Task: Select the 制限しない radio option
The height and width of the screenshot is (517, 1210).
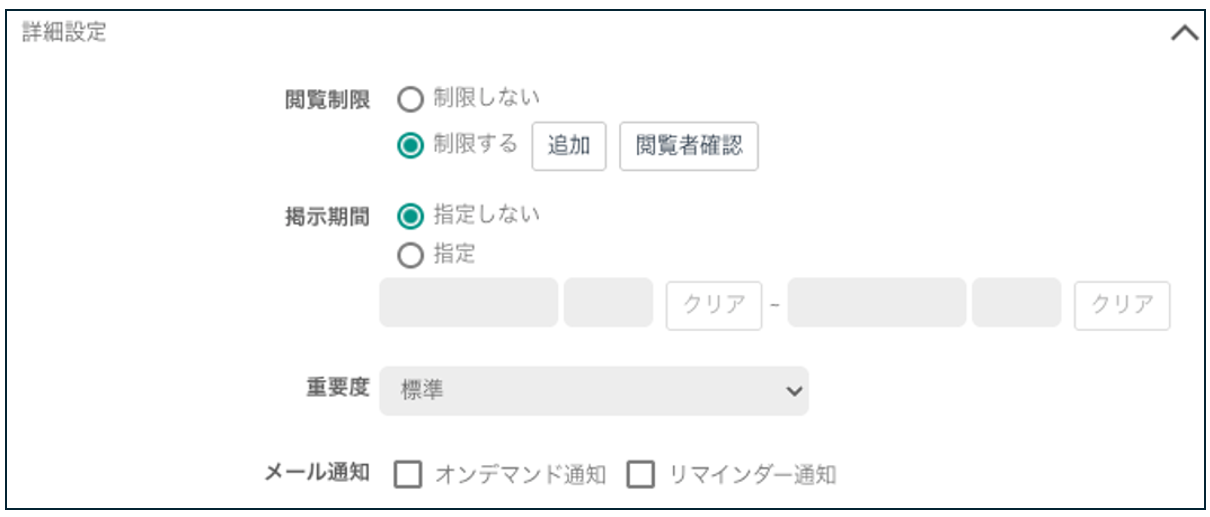Action: [x=411, y=100]
